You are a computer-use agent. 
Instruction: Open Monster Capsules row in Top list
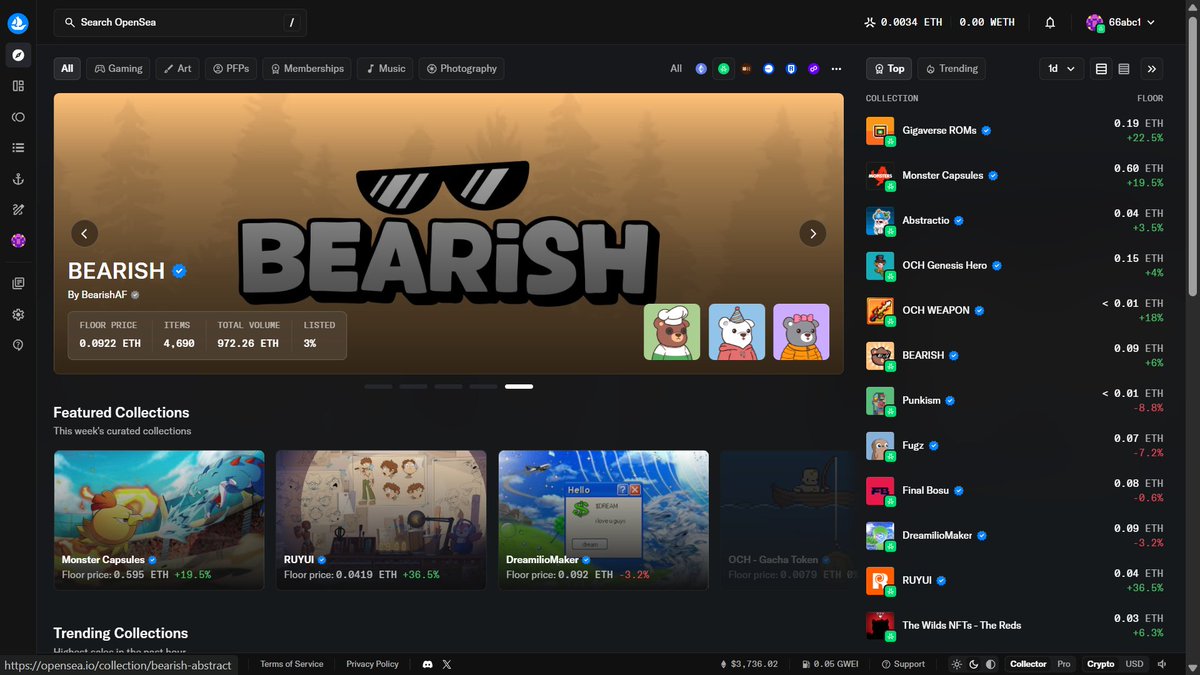pyautogui.click(x=1015, y=176)
